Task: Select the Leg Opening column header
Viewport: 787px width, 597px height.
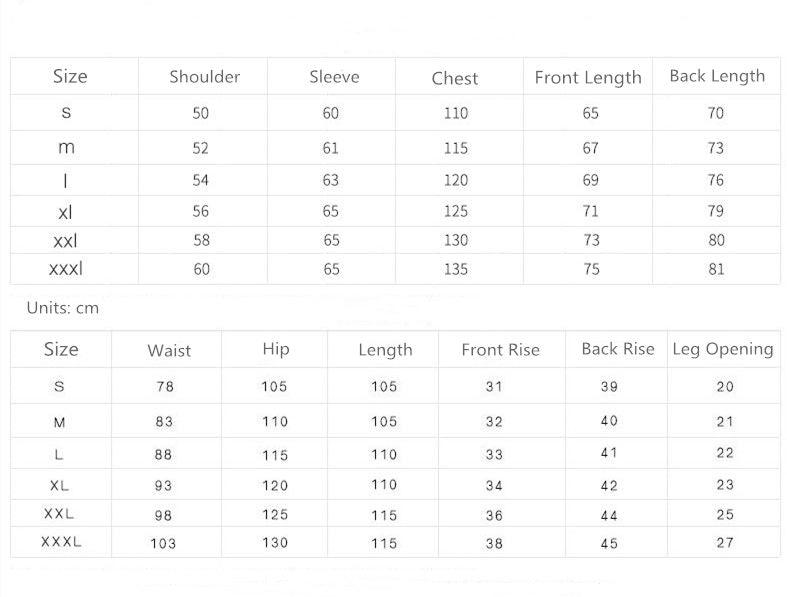Action: click(x=723, y=349)
